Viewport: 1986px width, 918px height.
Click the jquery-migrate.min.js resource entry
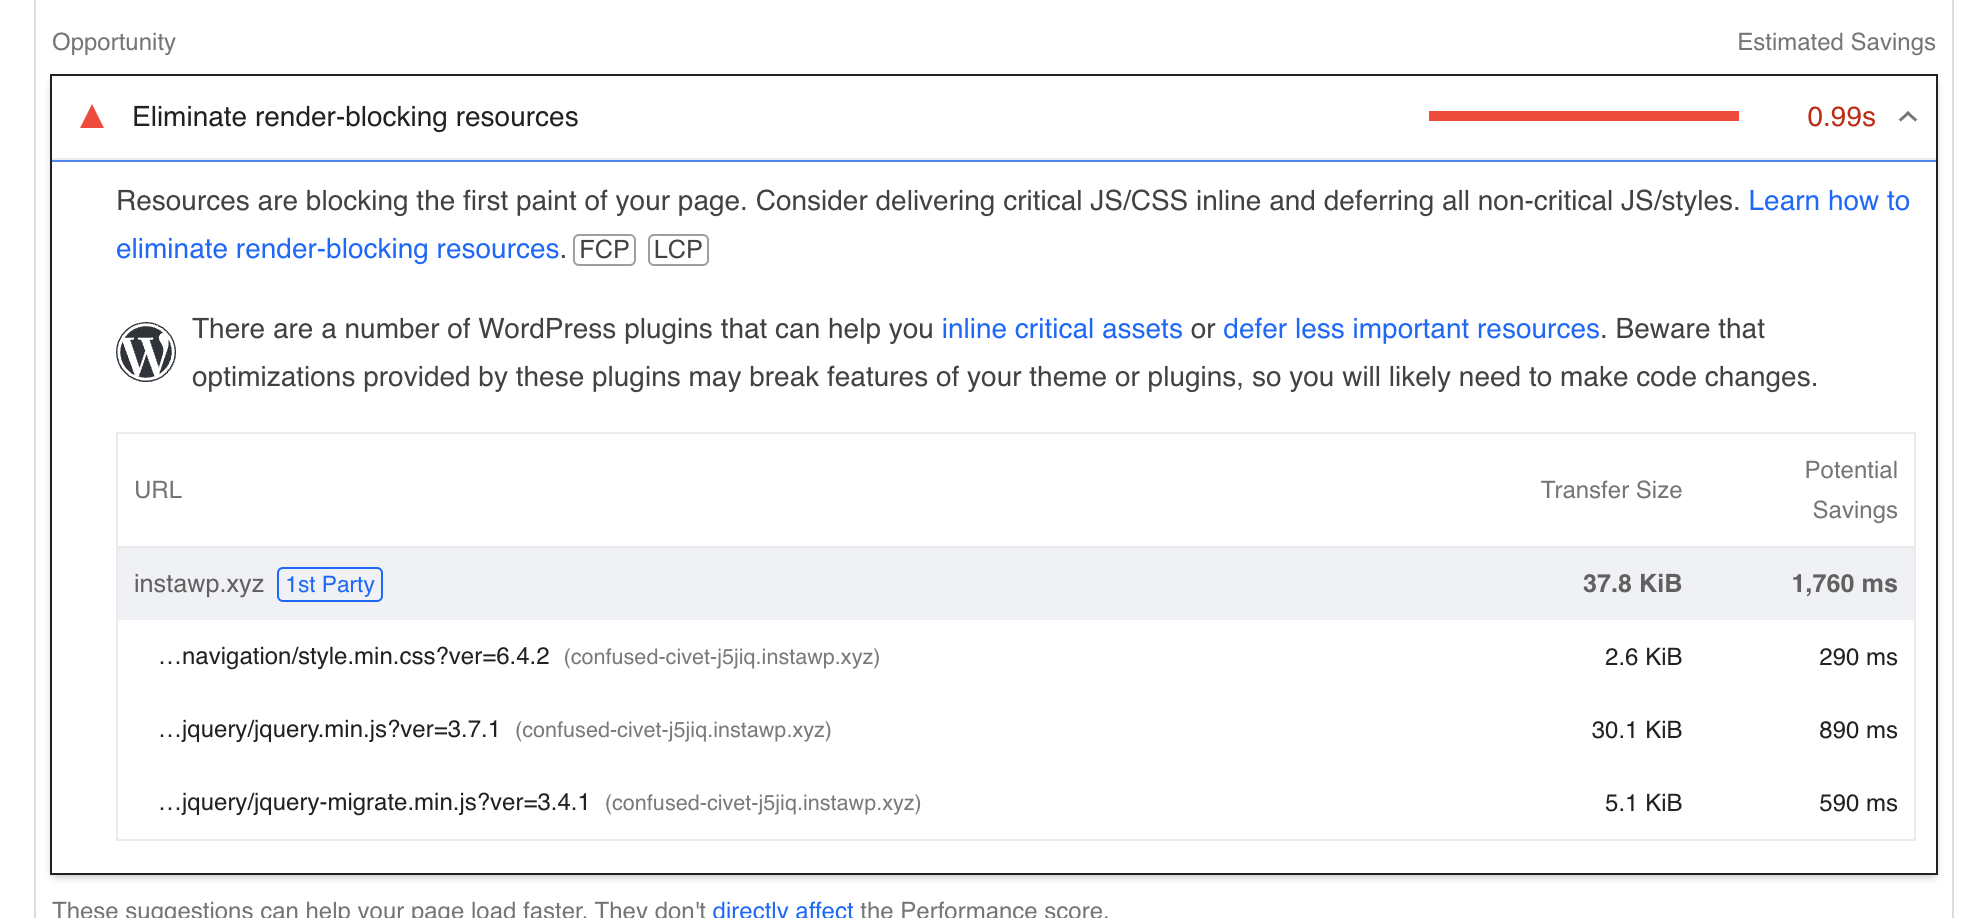pos(372,802)
